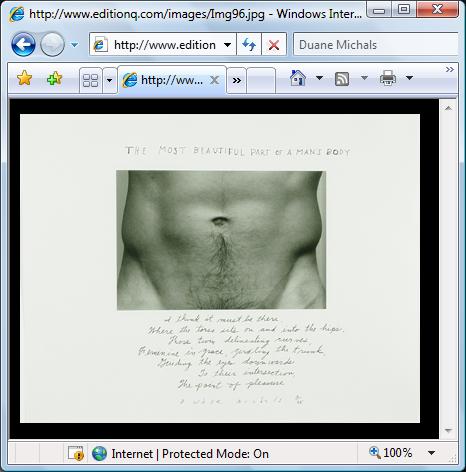
Task: Click the Internet zone globe icon
Action: (99, 454)
